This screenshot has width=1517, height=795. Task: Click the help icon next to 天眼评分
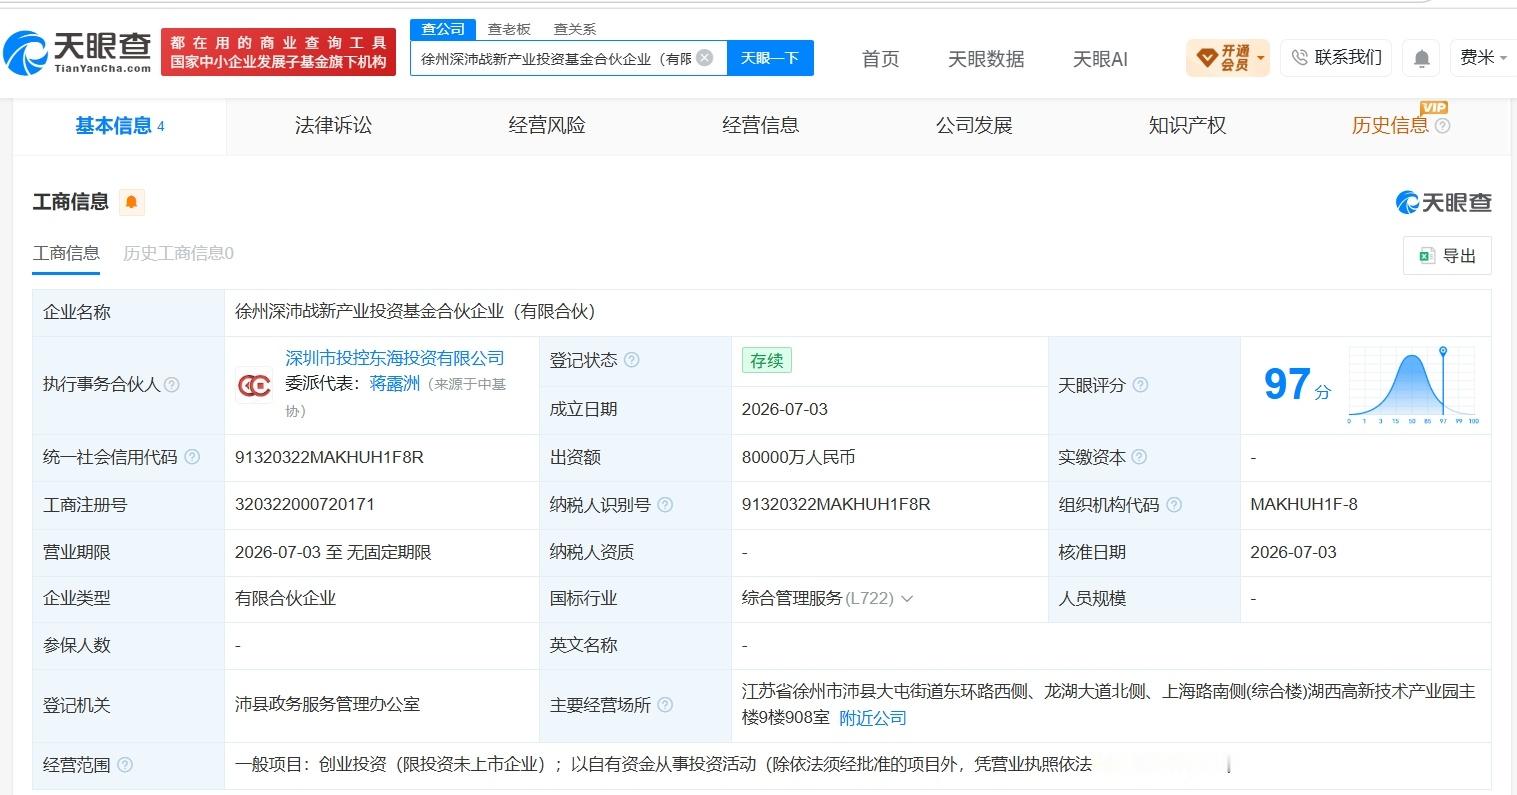pyautogui.click(x=1140, y=385)
